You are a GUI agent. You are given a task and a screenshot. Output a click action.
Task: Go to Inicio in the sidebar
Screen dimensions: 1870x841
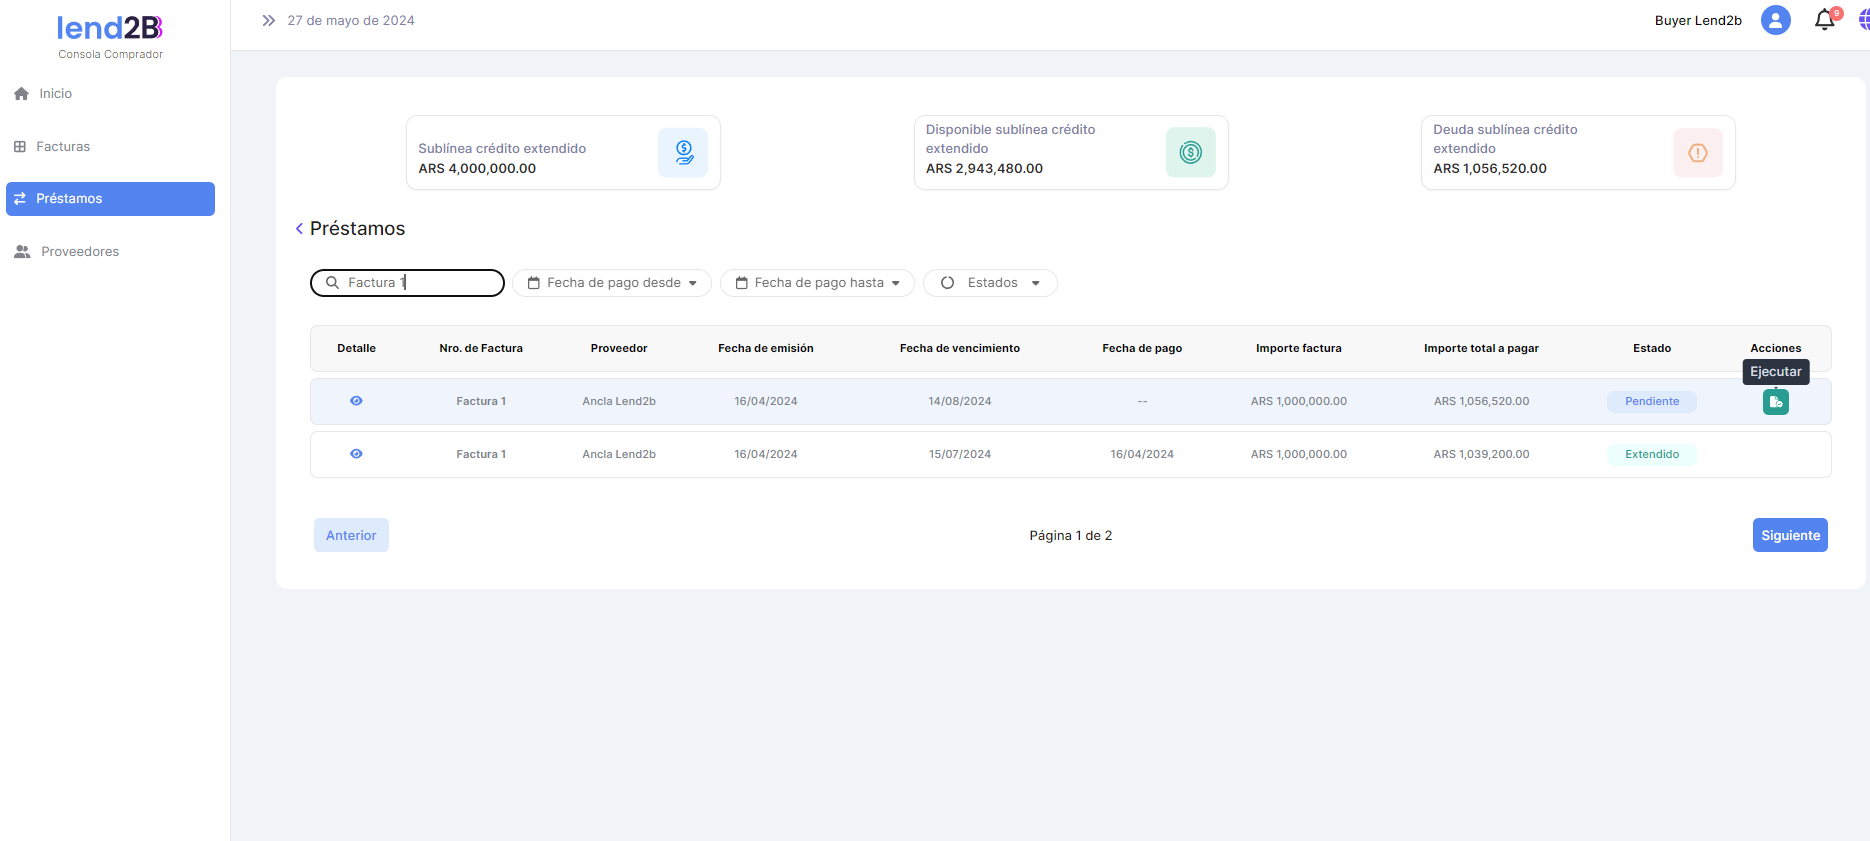[x=55, y=94]
